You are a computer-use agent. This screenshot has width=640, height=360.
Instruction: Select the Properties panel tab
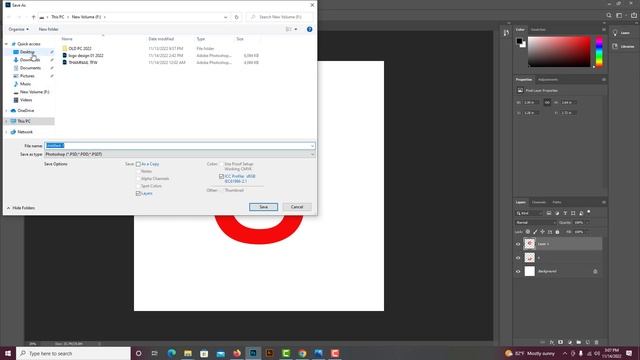pyautogui.click(x=524, y=80)
